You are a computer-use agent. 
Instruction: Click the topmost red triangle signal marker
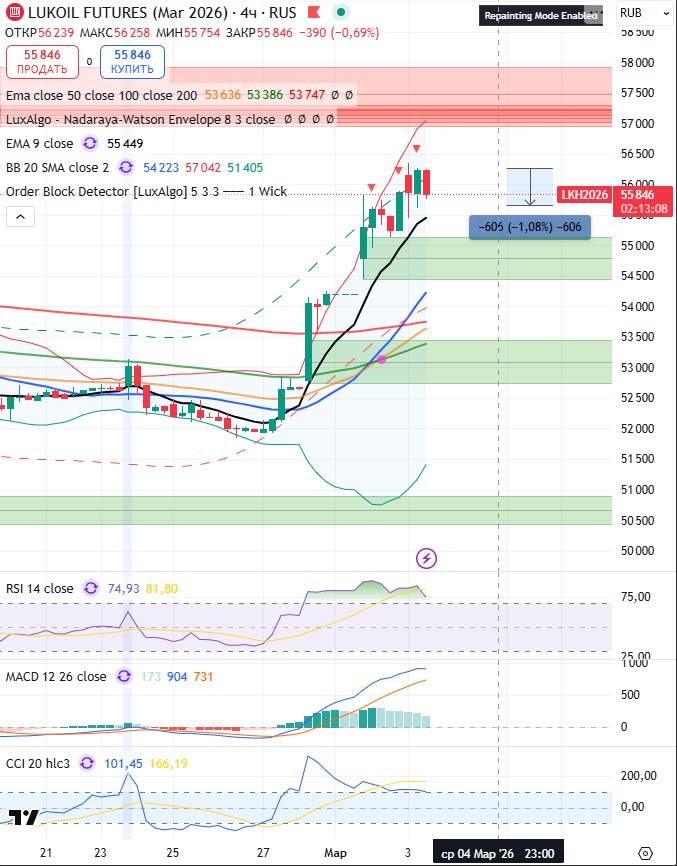[x=417, y=148]
